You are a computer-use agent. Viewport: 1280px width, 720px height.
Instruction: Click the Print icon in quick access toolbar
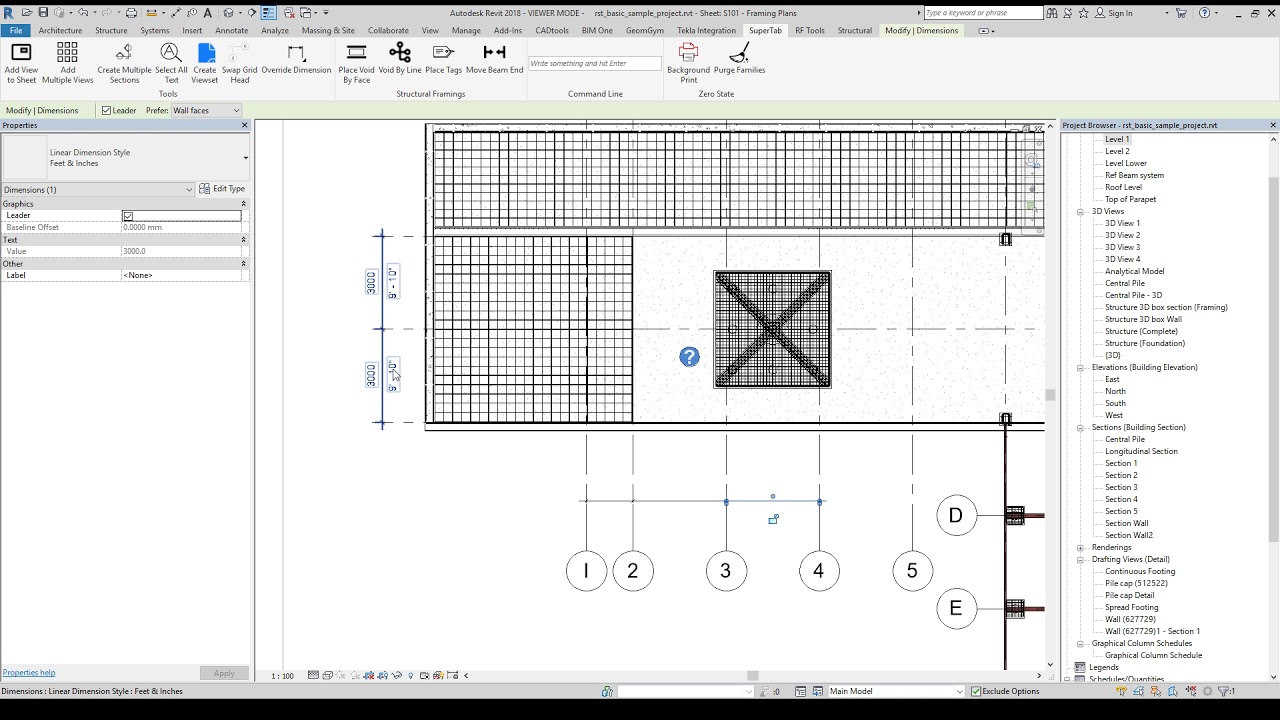[x=131, y=13]
